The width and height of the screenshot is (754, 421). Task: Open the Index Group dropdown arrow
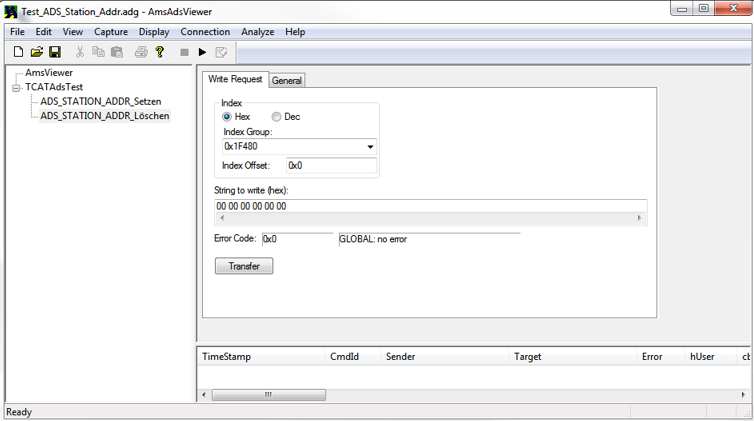[x=370, y=147]
